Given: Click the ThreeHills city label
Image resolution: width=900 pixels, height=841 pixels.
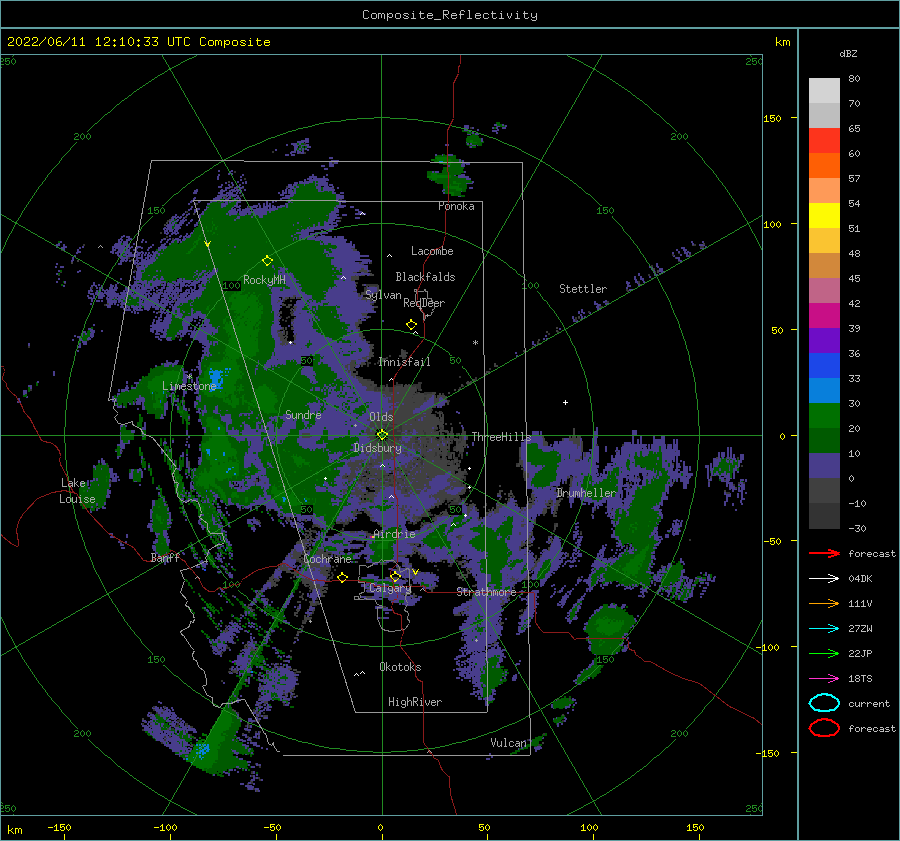Looking at the screenshot, I should (x=501, y=437).
